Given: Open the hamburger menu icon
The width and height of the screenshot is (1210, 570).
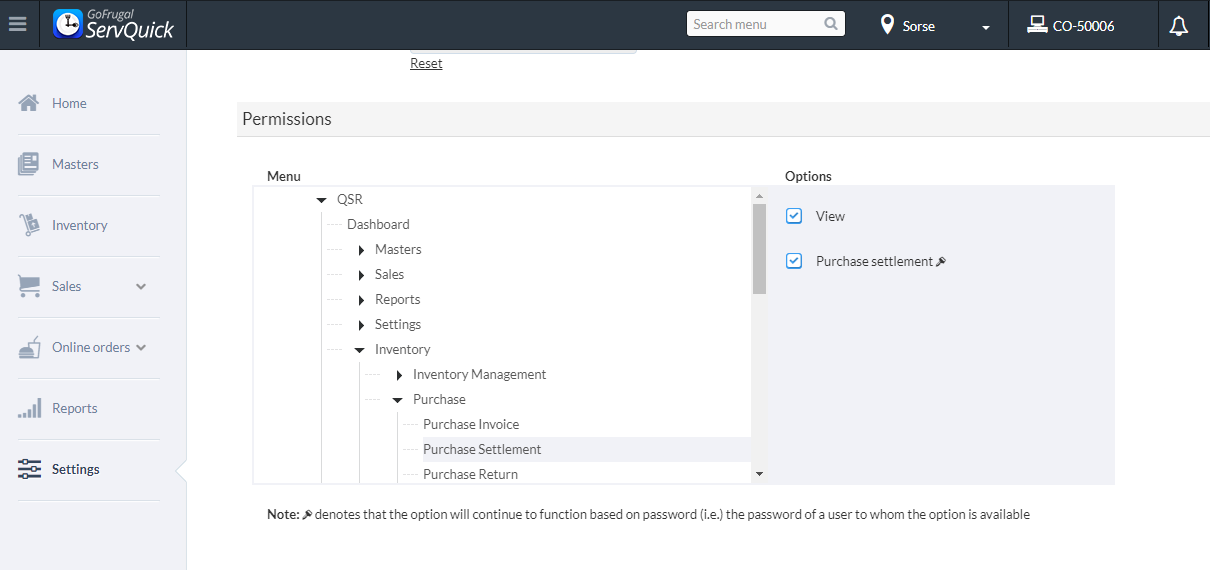Looking at the screenshot, I should coord(17,25).
